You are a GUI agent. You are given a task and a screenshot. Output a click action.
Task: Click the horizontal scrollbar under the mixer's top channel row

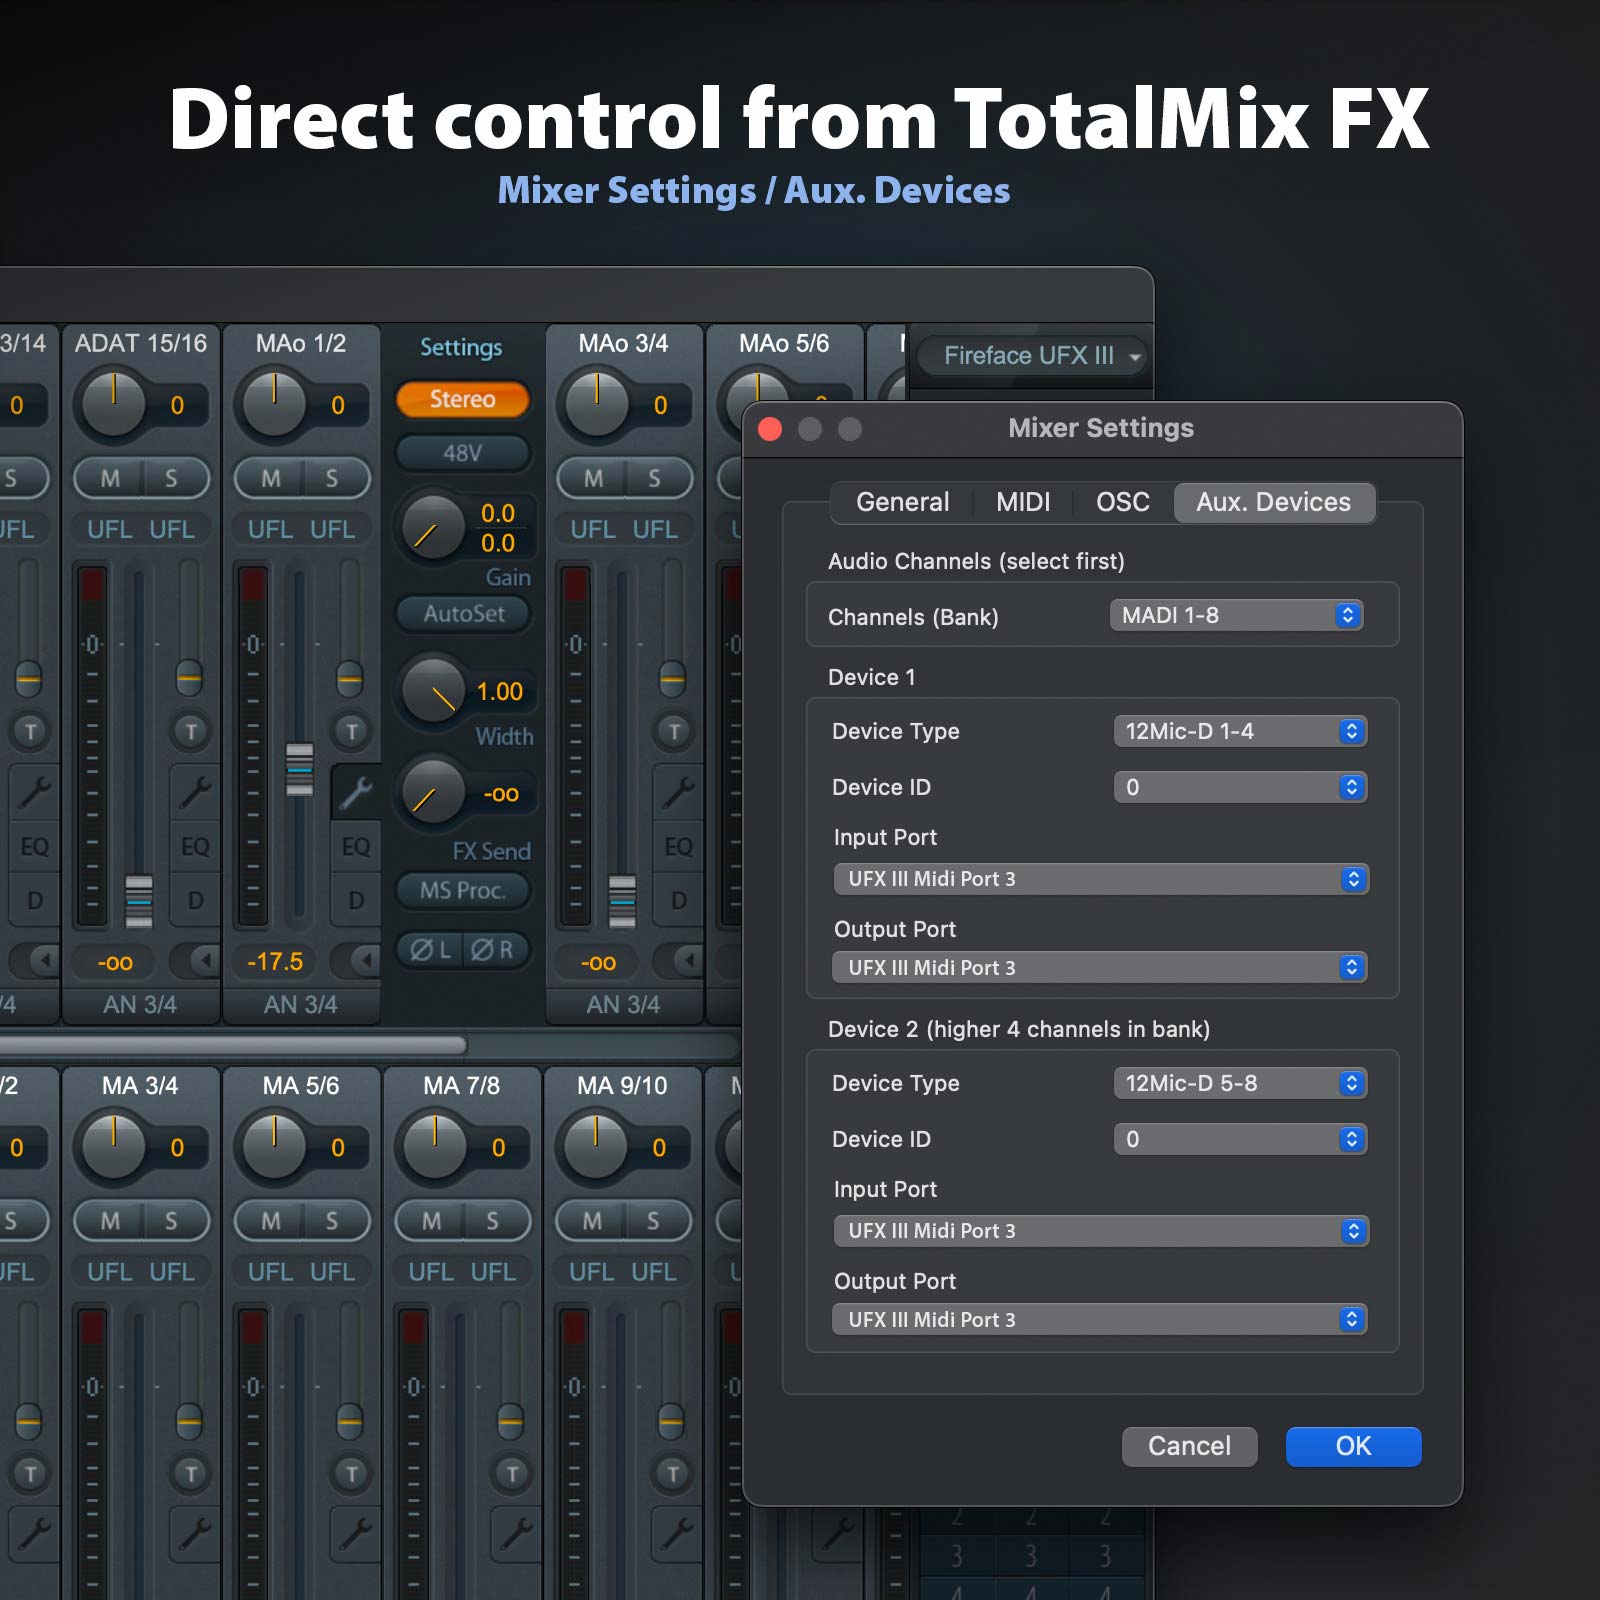[x=232, y=1045]
